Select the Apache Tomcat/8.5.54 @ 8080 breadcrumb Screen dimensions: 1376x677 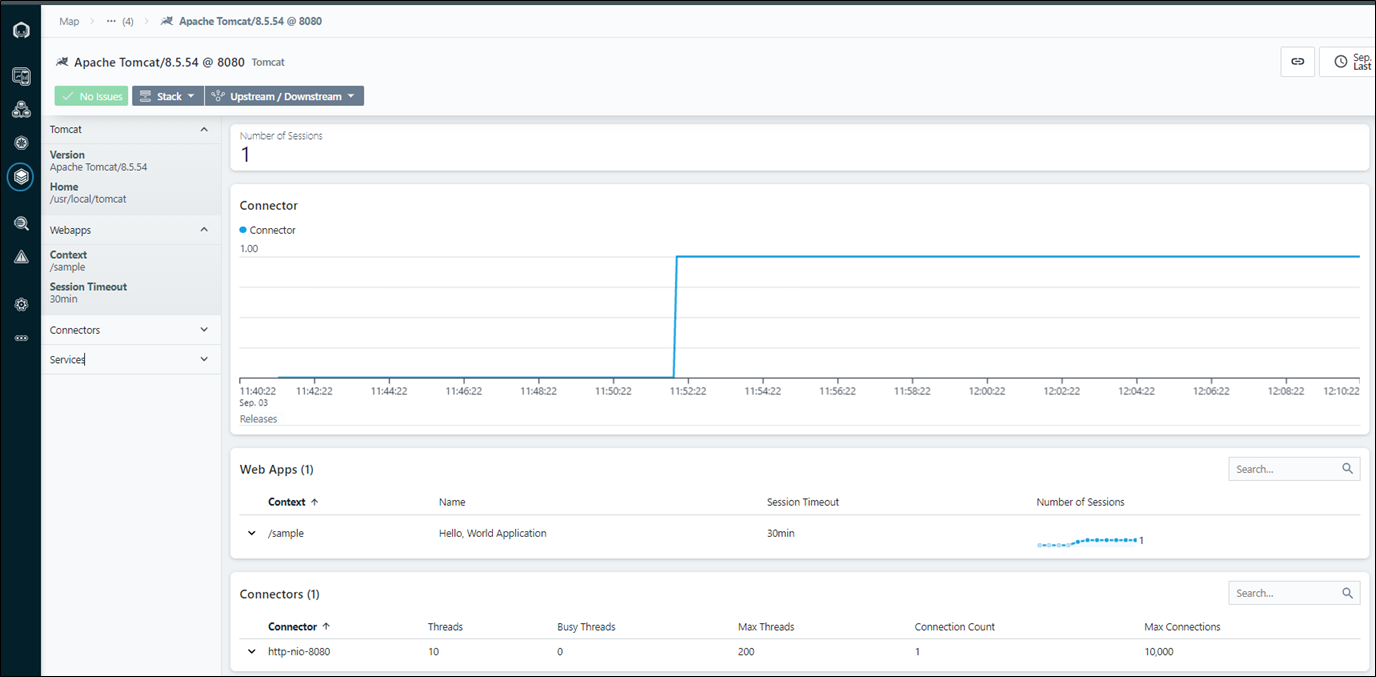(x=251, y=21)
